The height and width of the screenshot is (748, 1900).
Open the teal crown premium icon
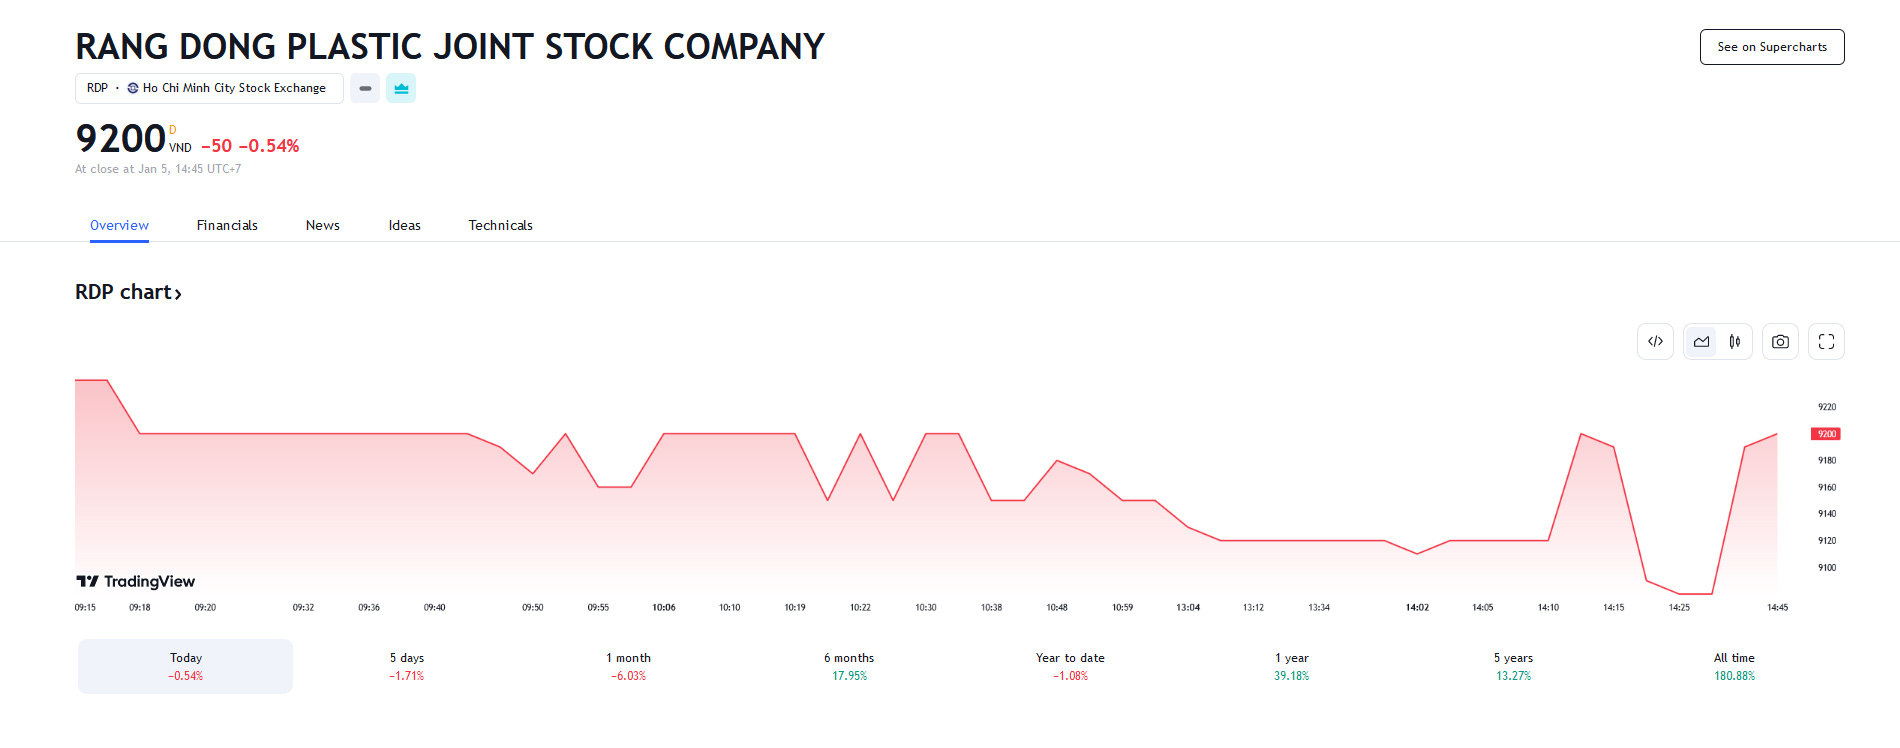[x=400, y=88]
